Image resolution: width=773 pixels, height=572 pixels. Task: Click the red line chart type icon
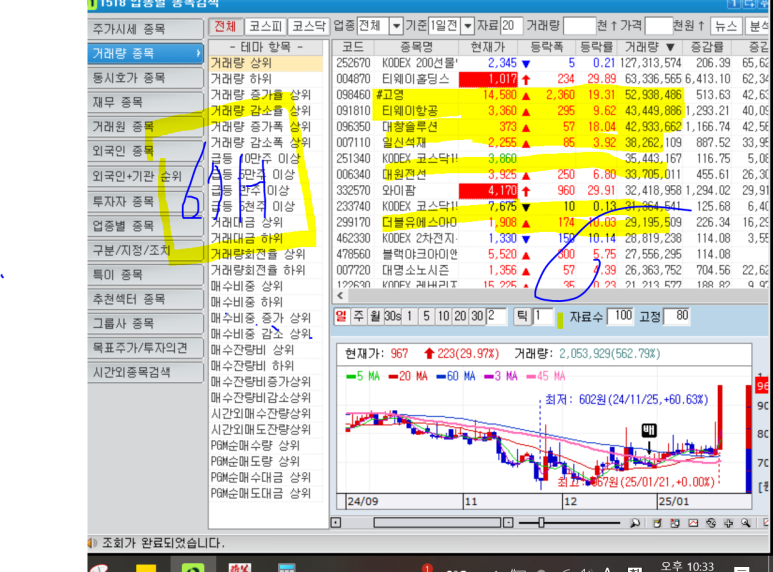coord(693,523)
